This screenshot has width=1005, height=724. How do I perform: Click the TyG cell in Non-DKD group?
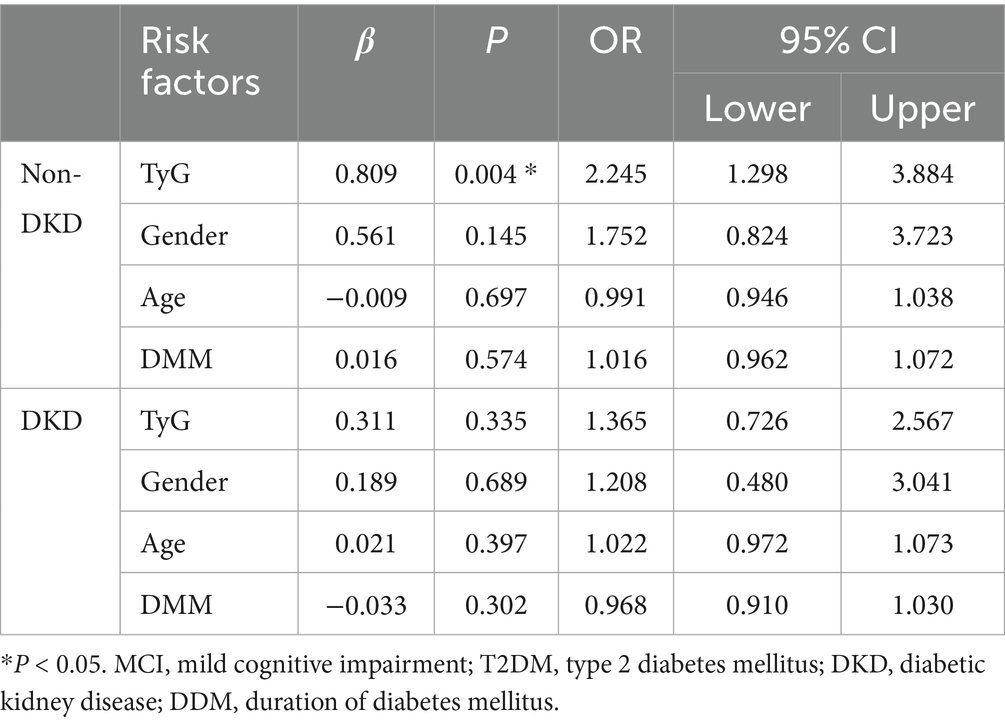163,173
